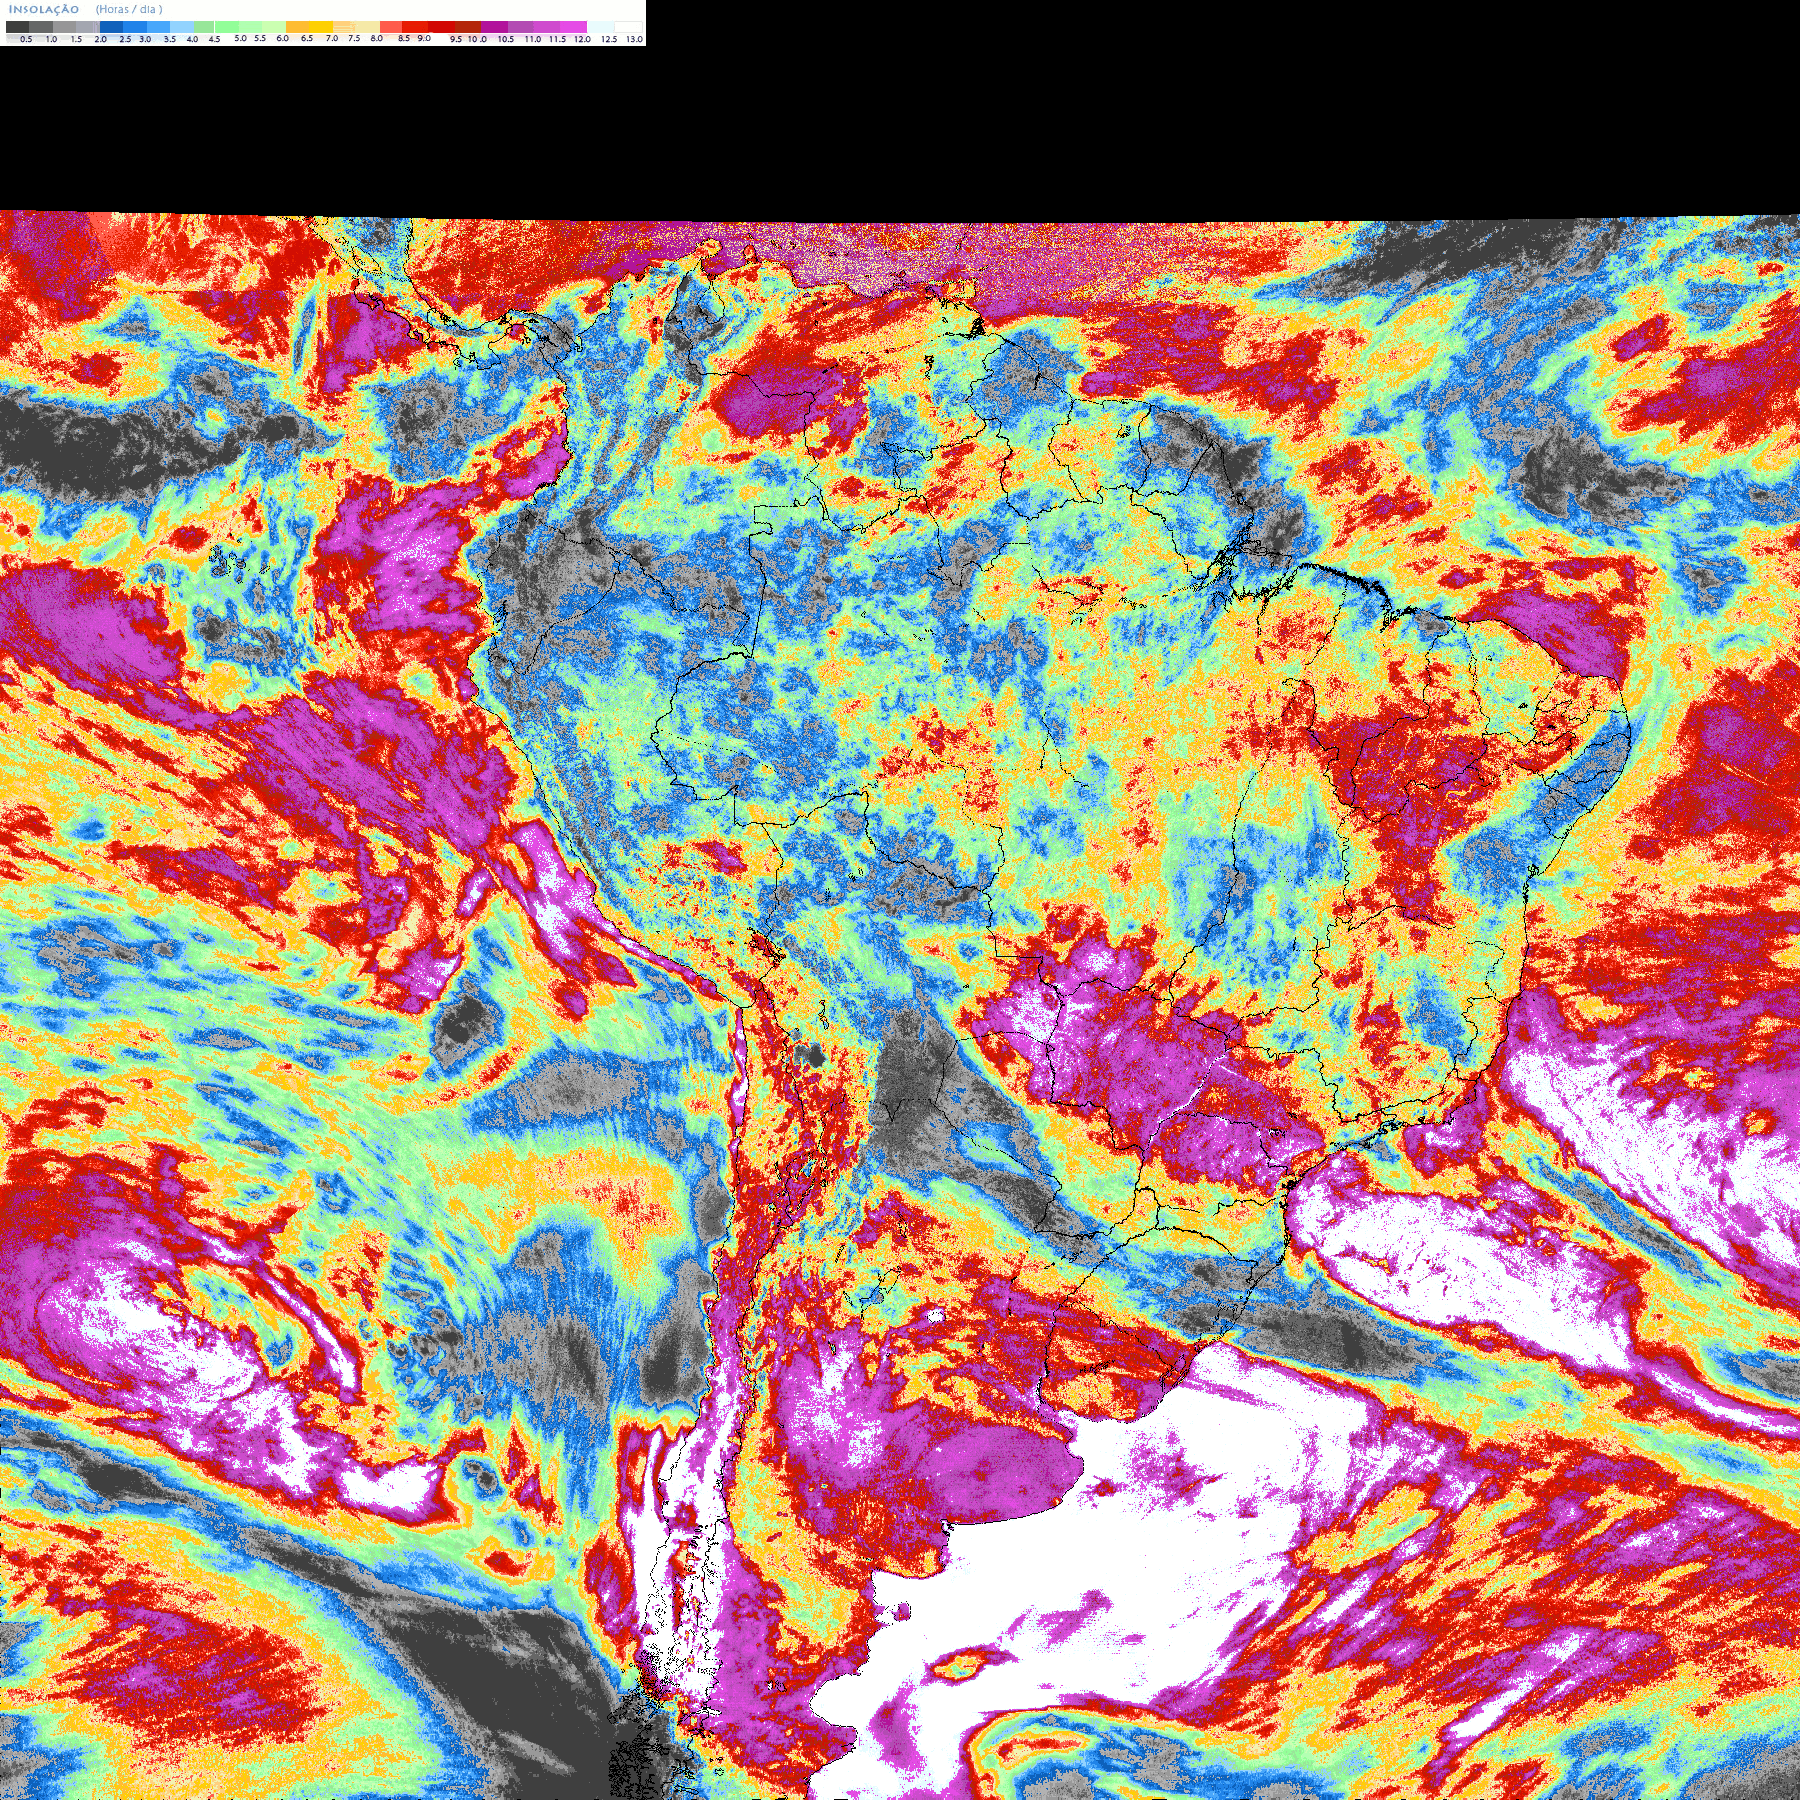The height and width of the screenshot is (1800, 1800).
Task: Select the 6.0 legend value
Action: coord(282,38)
